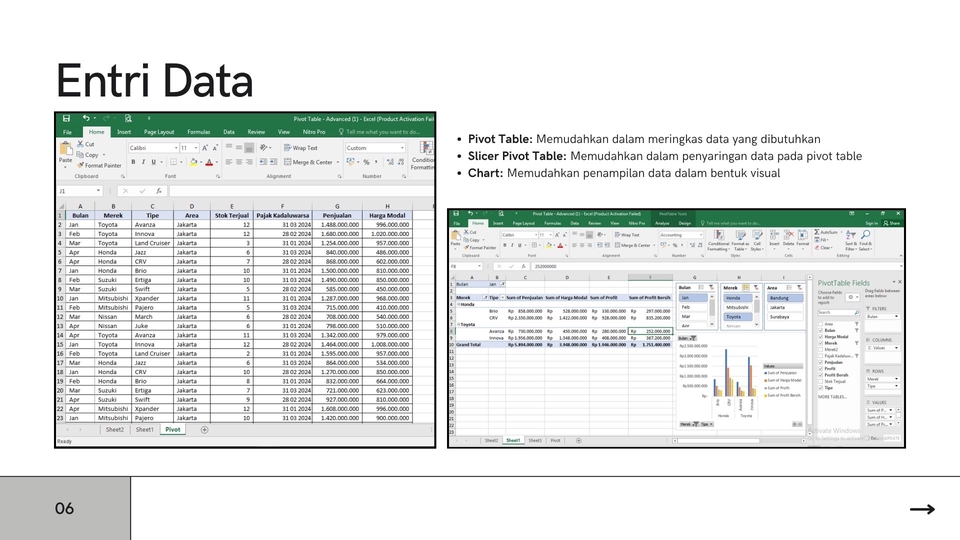This screenshot has height=540, width=960.
Task: Uncheck Harga Modal field checkbox
Action: [820, 337]
